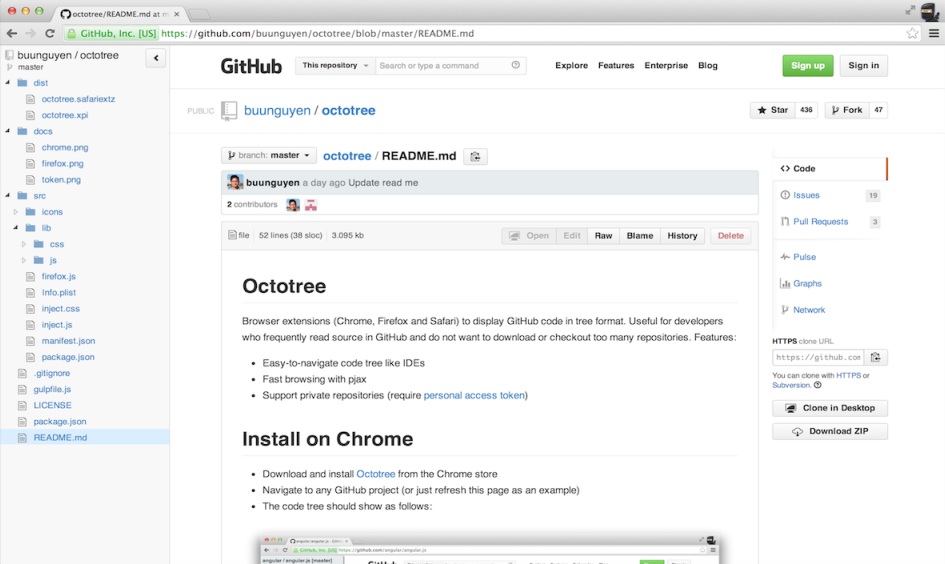945x564 pixels.
Task: Go to Pull Requests in the sidebar
Action: [x=820, y=221]
